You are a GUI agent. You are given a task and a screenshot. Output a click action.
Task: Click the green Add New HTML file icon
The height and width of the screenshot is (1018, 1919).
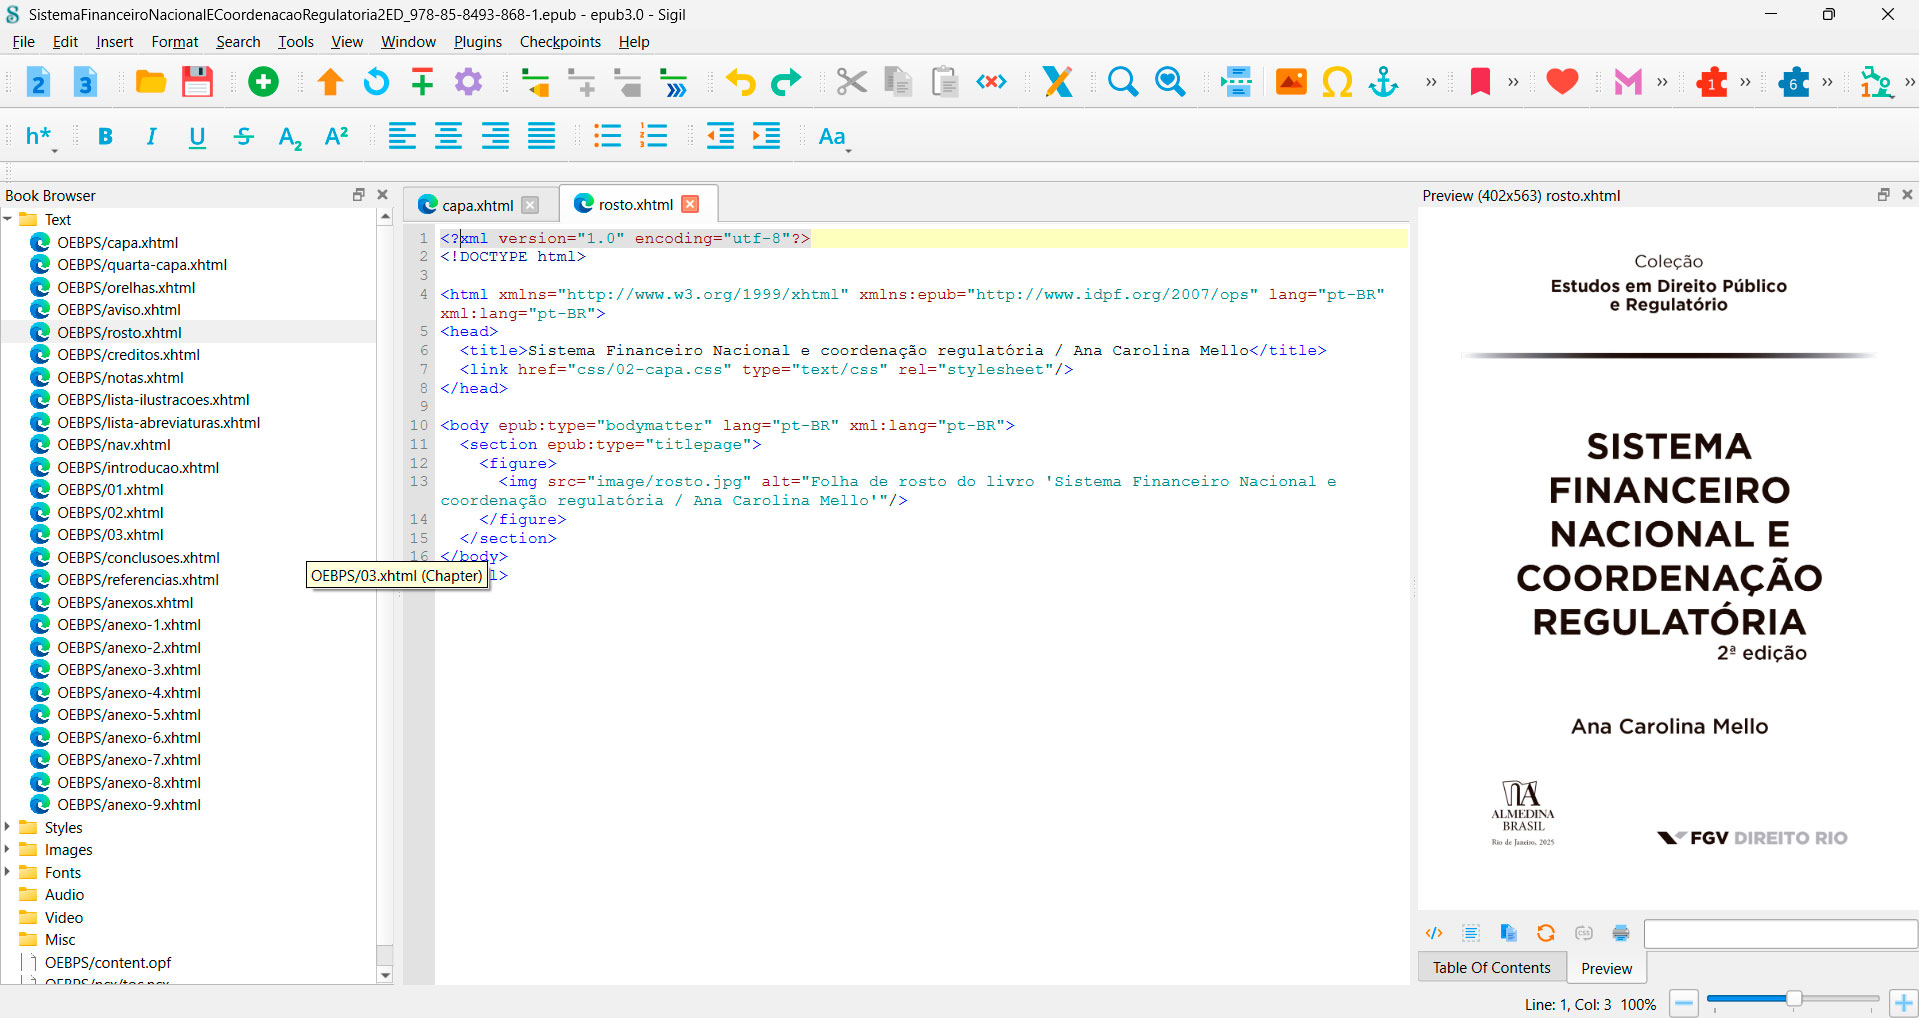click(263, 82)
